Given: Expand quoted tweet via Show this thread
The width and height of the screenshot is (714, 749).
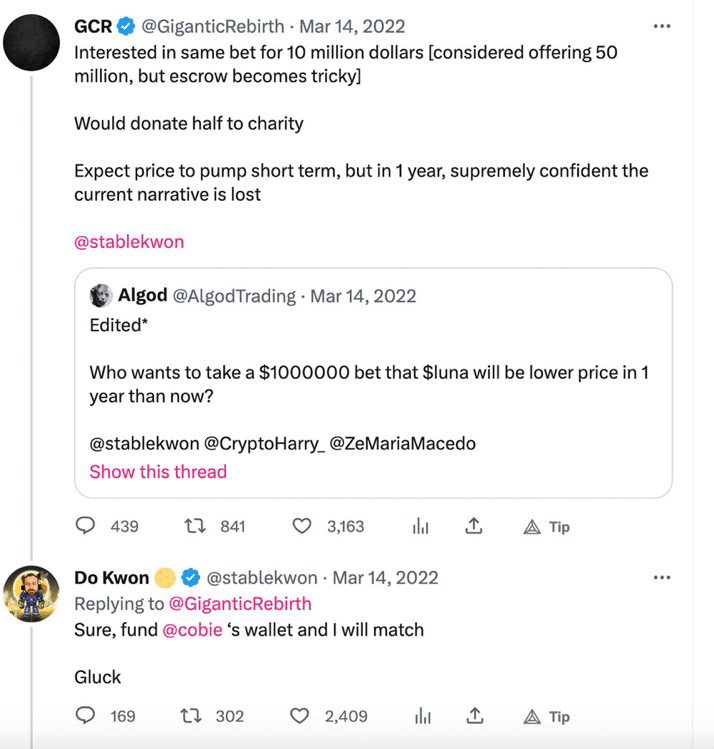Looking at the screenshot, I should click(158, 471).
